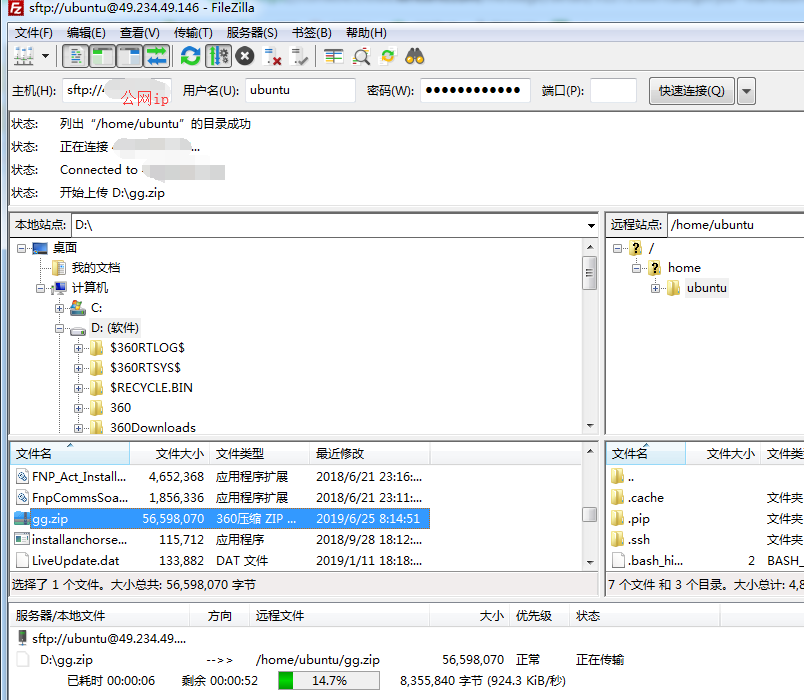Viewport: 804px width, 700px height.
Task: Open the 服务器(S) menu
Action: 254,32
